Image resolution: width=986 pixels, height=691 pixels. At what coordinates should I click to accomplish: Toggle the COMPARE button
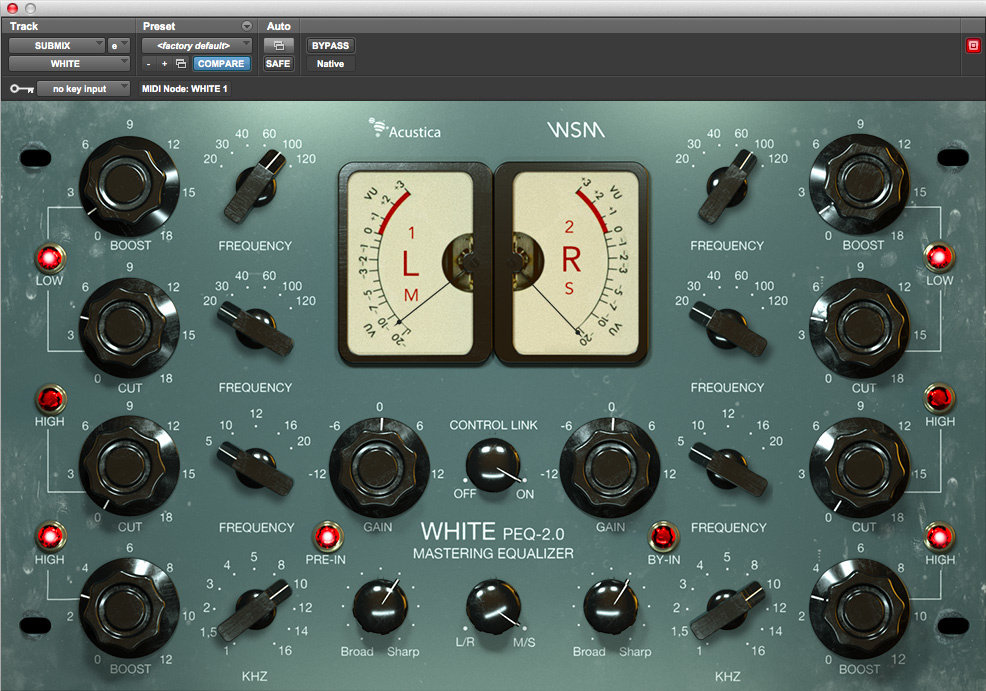pos(221,64)
